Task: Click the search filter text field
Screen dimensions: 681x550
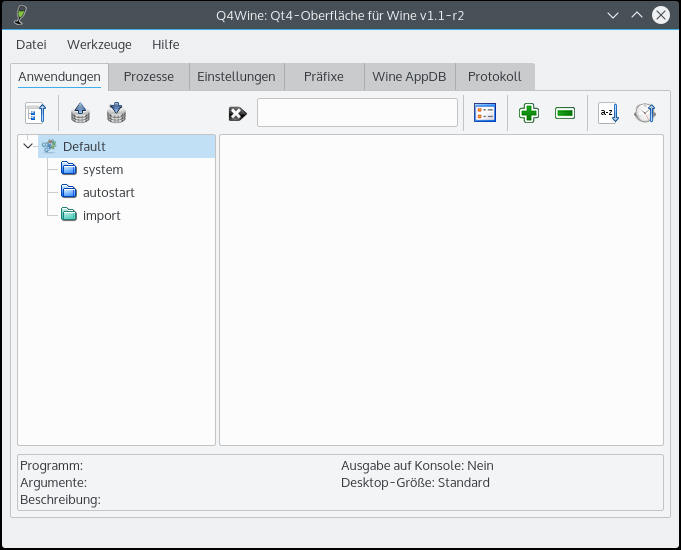Action: [357, 113]
